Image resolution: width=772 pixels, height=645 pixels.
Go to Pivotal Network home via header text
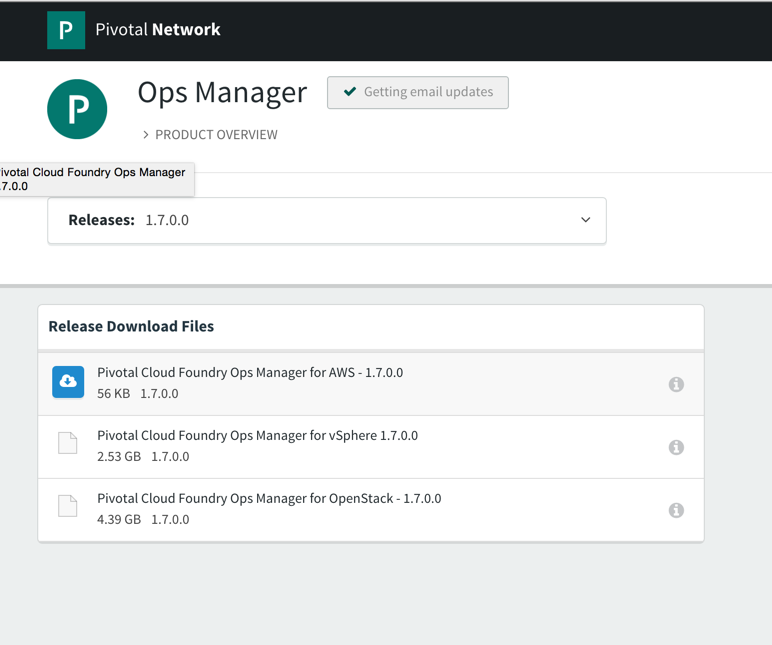point(158,30)
